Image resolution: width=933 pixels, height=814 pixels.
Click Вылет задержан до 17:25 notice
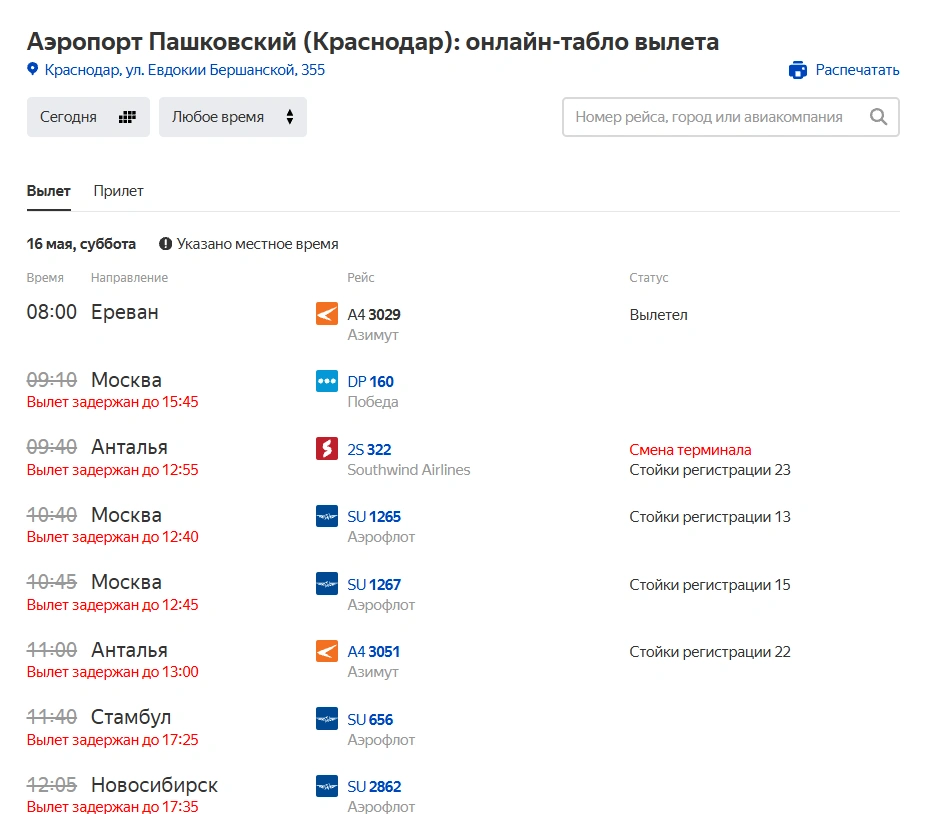pos(112,740)
